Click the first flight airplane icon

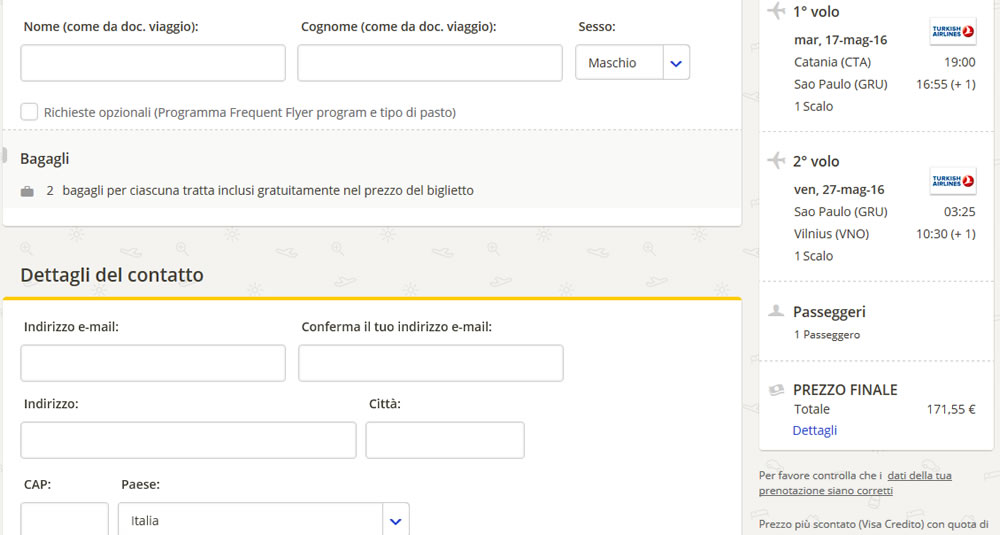click(776, 12)
